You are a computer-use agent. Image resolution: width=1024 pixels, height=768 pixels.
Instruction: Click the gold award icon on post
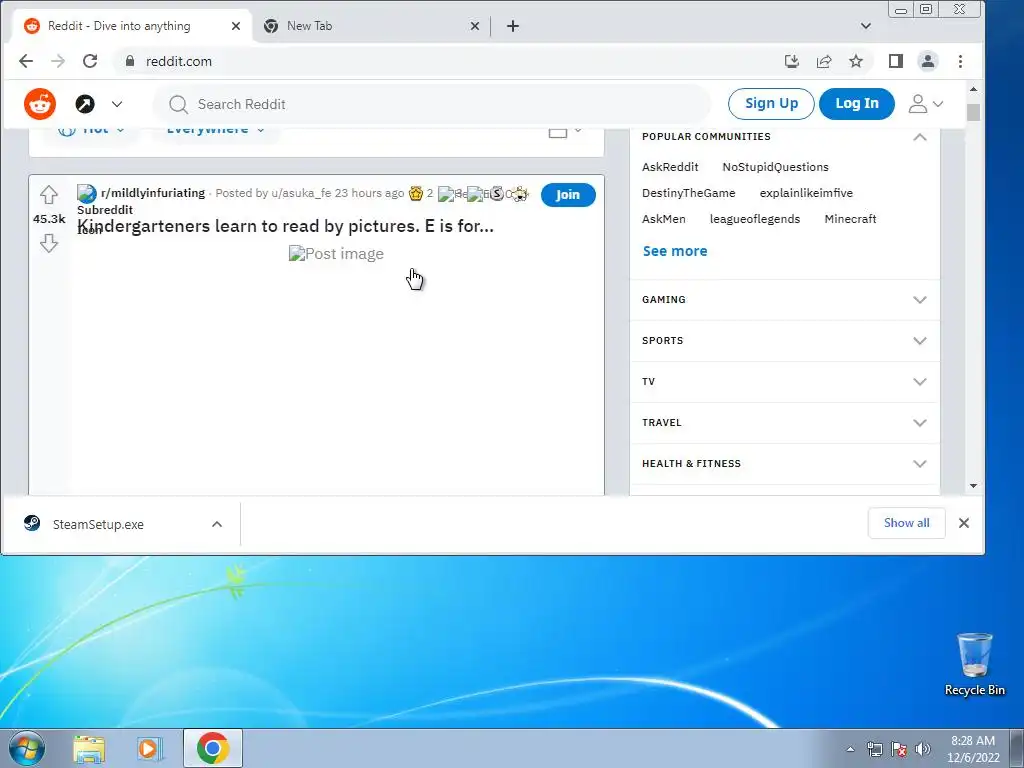click(x=416, y=193)
